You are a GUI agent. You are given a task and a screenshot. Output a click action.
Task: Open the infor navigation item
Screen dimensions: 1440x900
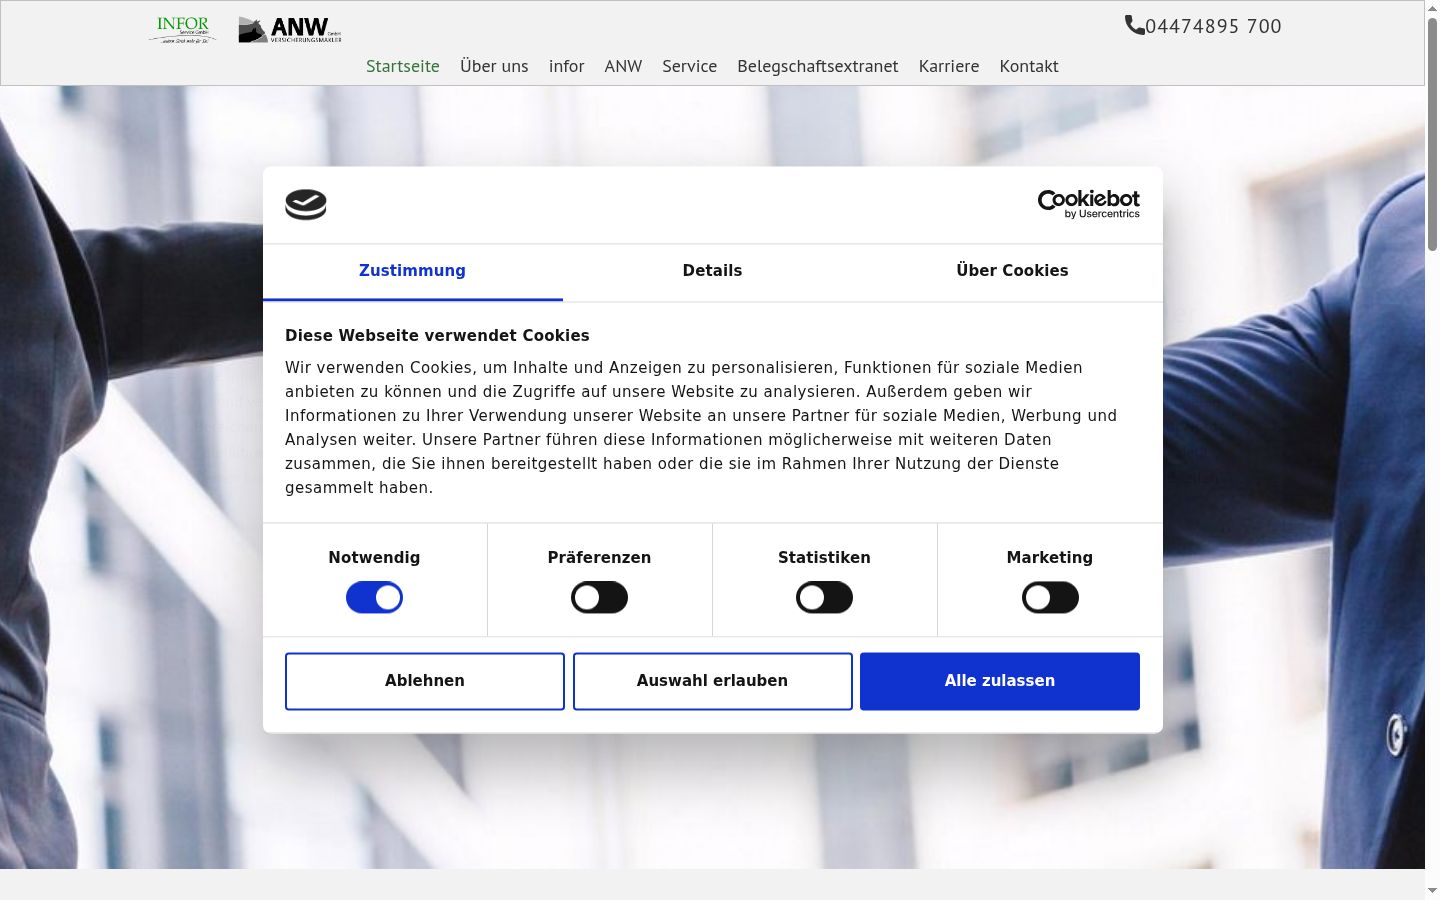566,66
